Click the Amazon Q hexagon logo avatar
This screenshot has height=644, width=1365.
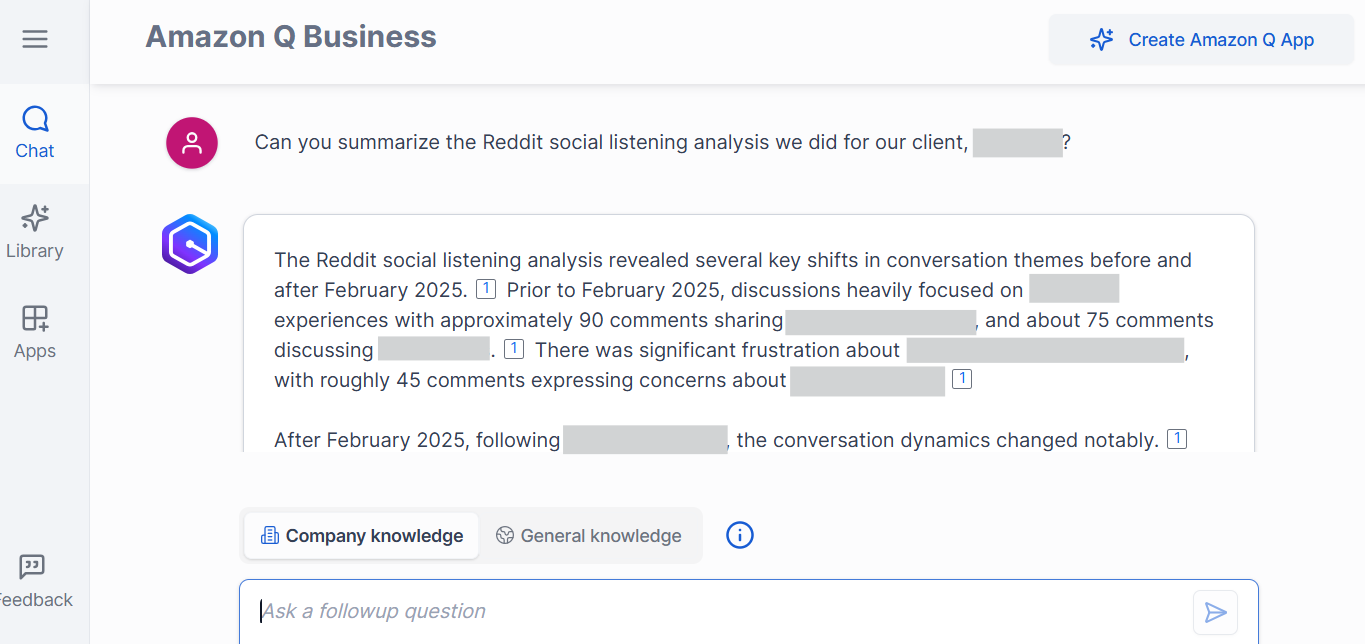point(190,244)
